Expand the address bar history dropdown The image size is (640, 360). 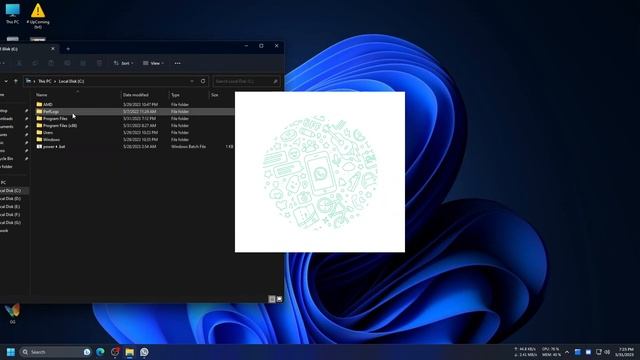(x=192, y=81)
